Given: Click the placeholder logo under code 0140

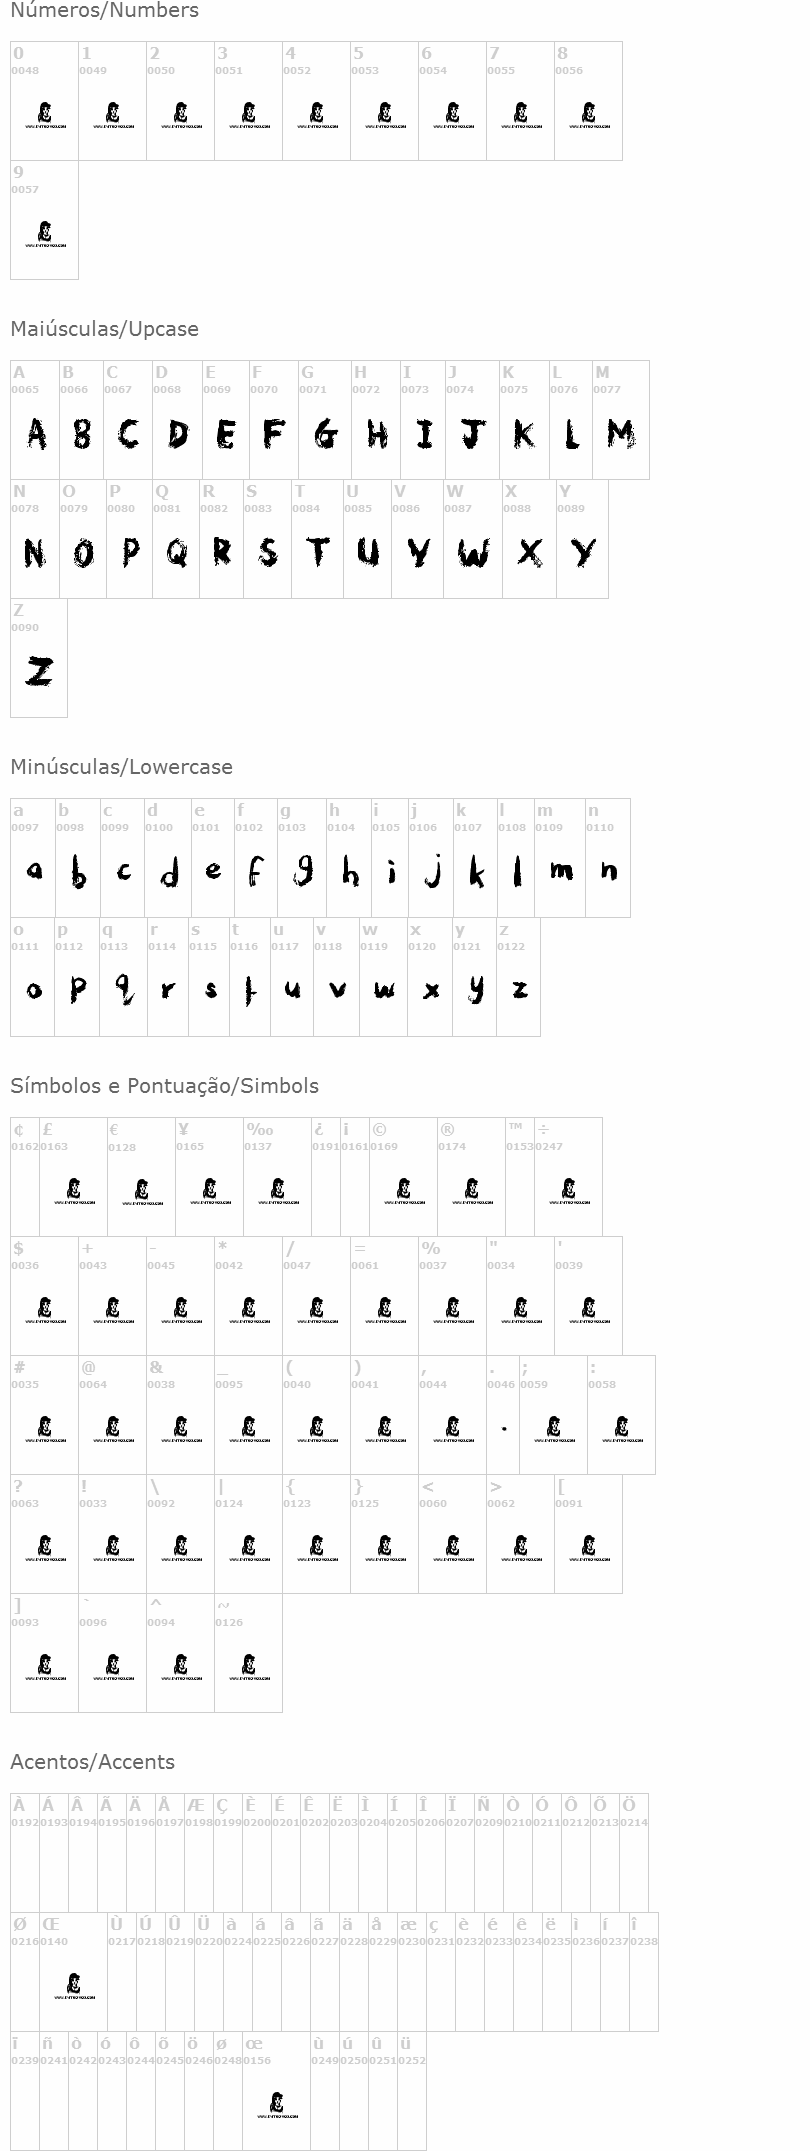Looking at the screenshot, I should [x=74, y=1986].
